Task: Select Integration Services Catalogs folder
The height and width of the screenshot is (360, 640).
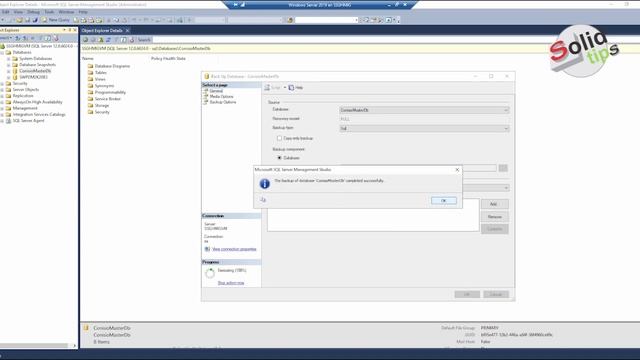Action: pos(39,114)
